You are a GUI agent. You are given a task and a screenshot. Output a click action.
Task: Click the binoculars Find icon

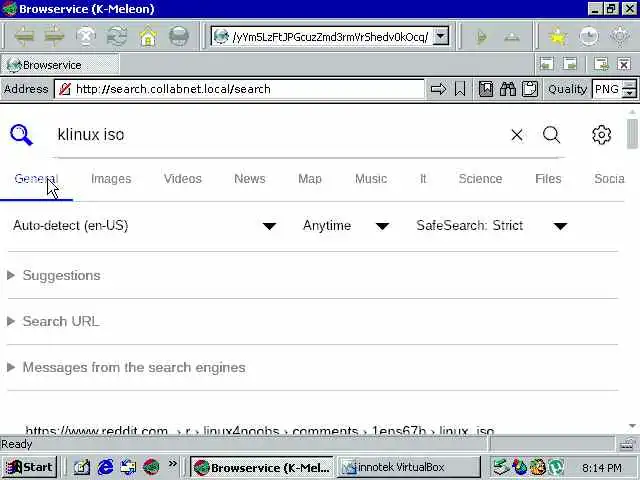tap(508, 89)
